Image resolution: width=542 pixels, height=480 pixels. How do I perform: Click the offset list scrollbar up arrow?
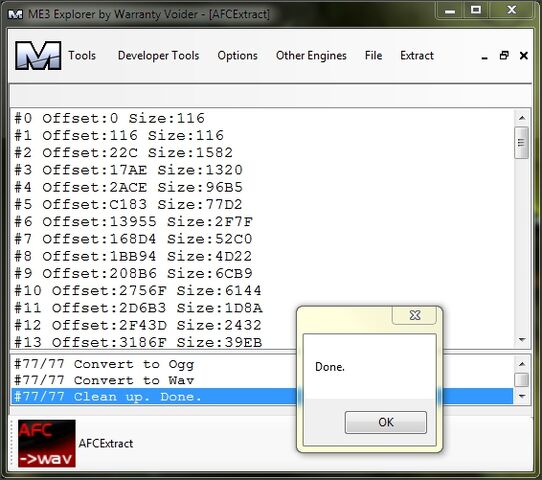point(522,119)
